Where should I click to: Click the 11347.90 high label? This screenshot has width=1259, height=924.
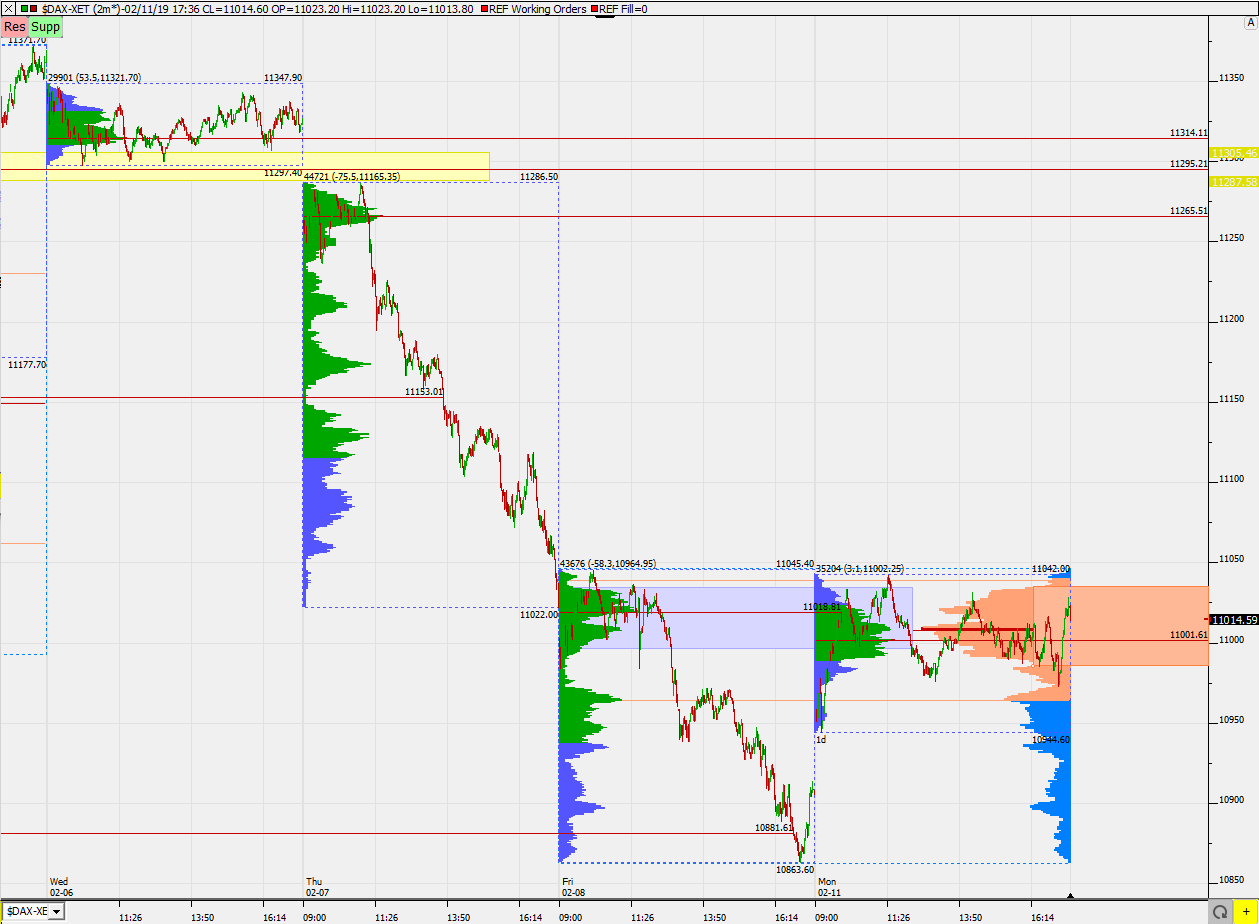click(283, 77)
